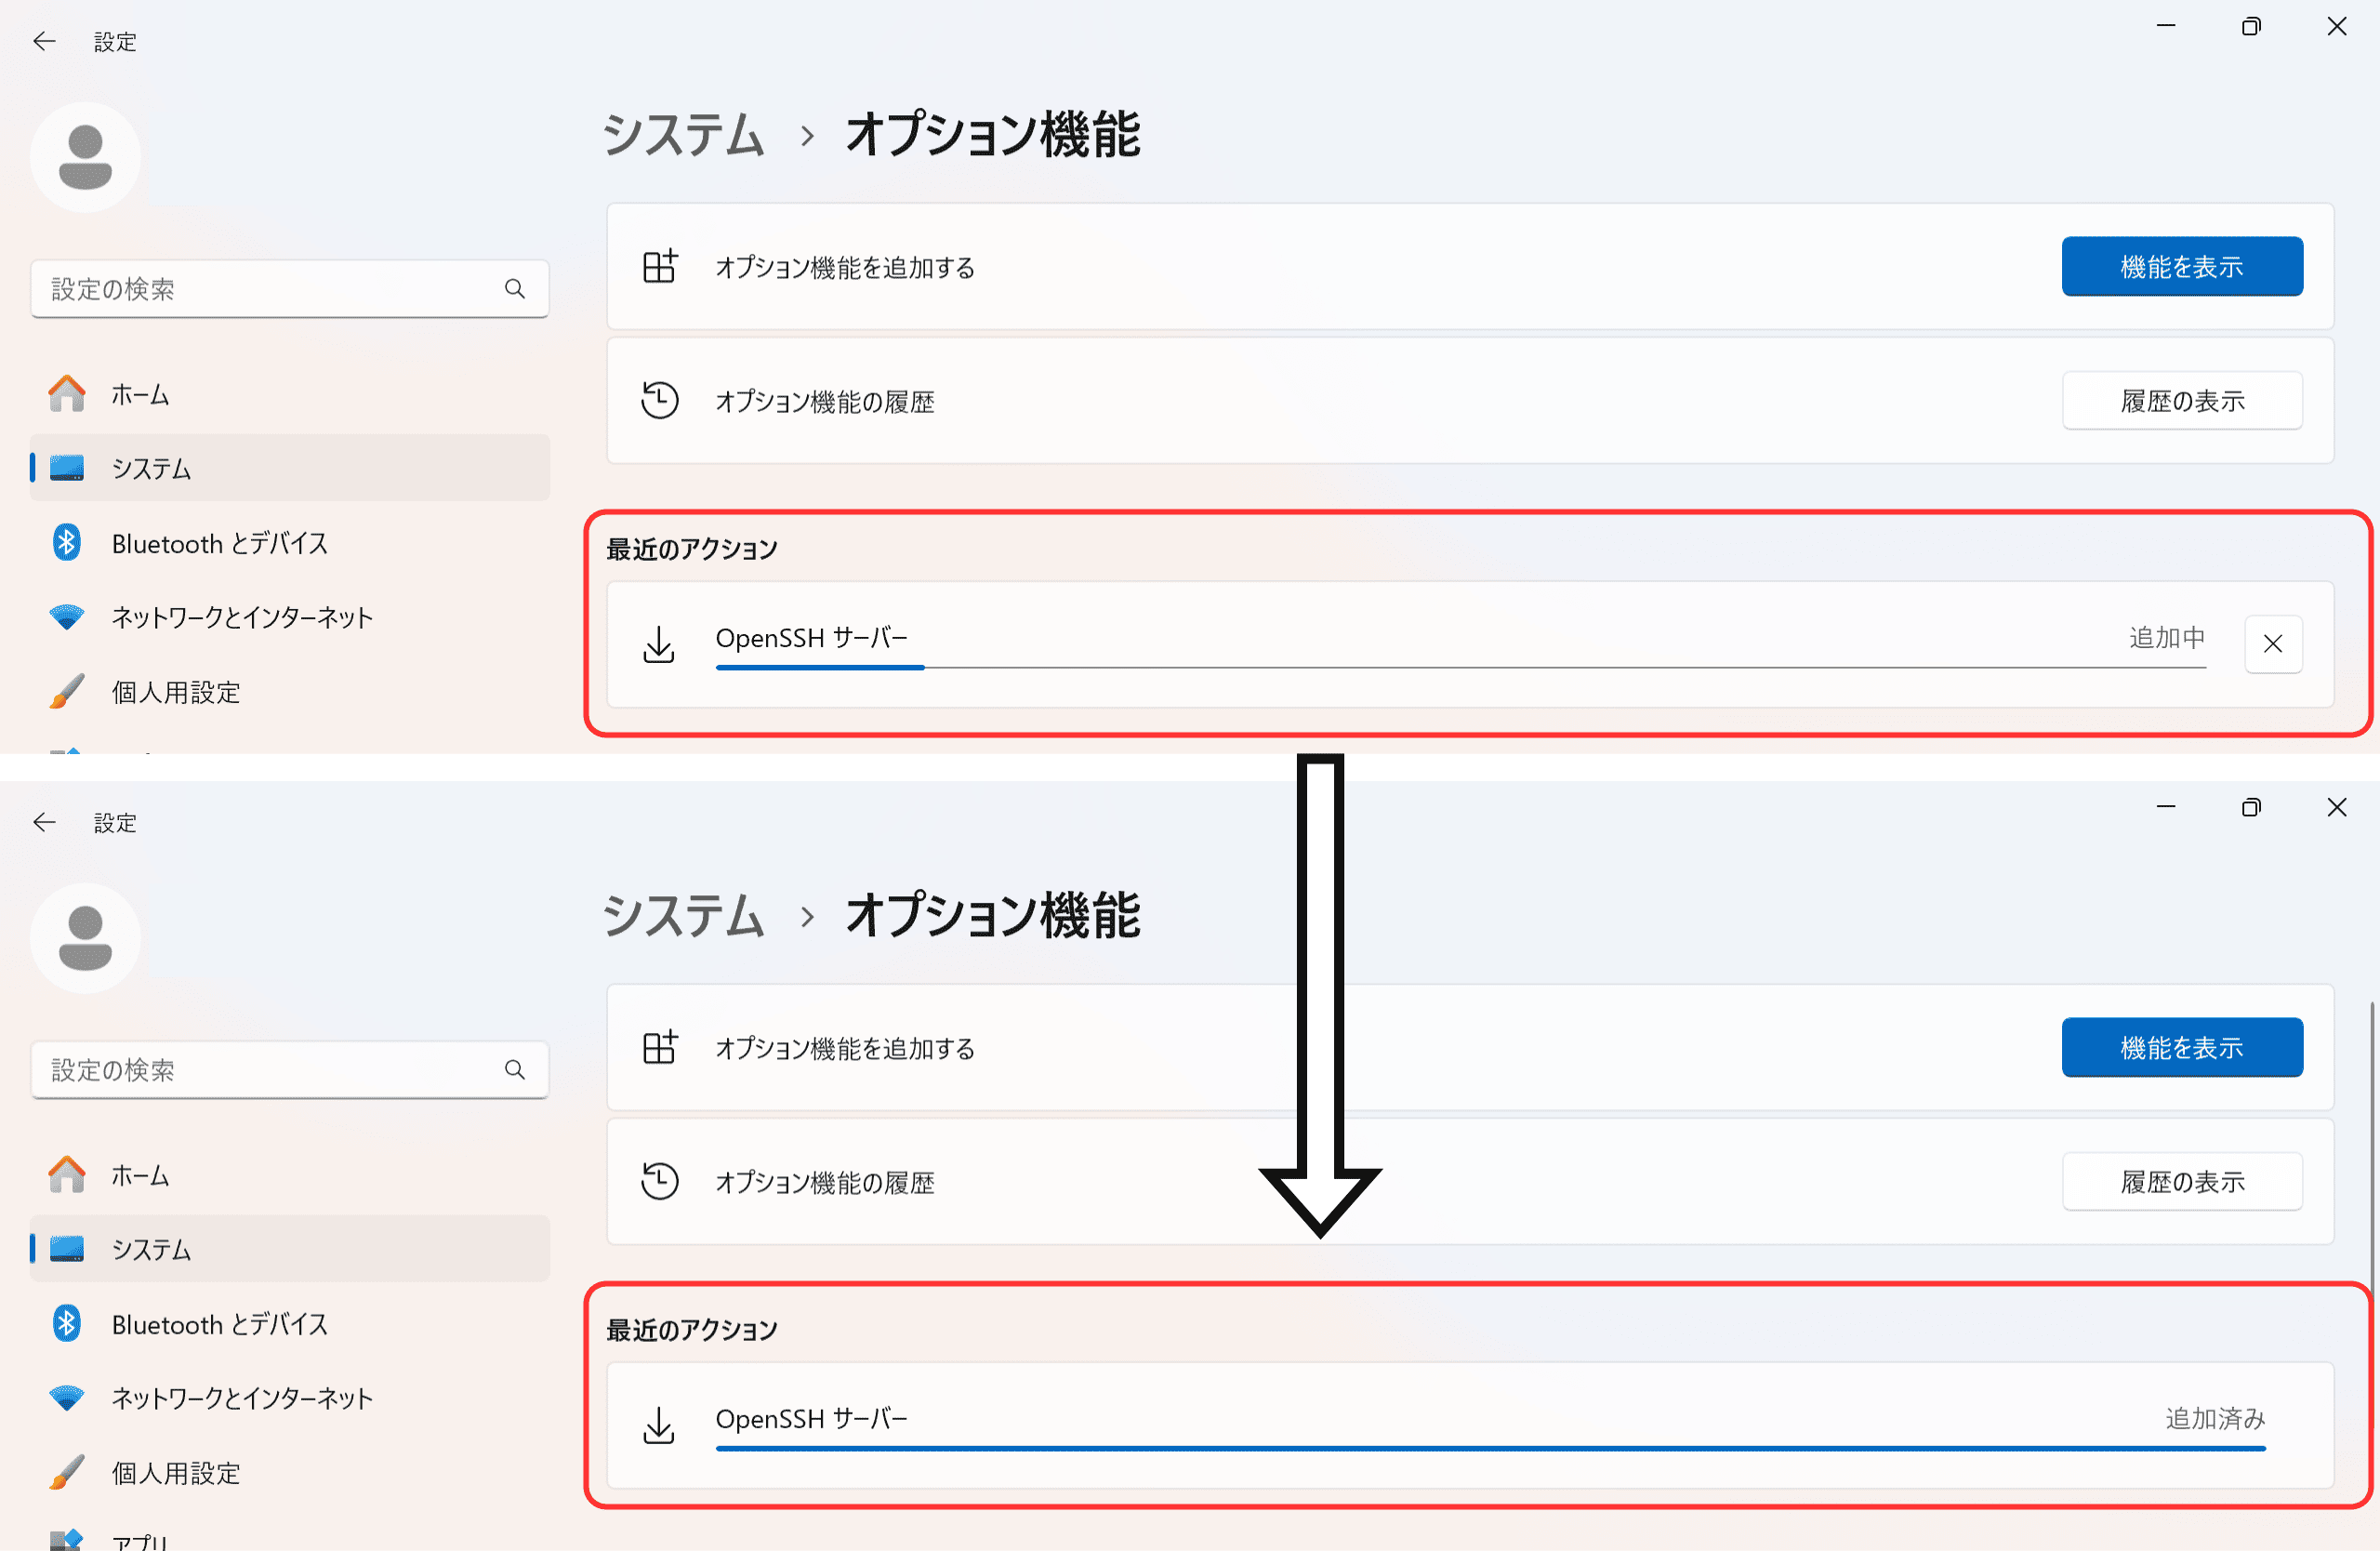Cancel the OpenSSH サーバー installation

coord(2274,643)
